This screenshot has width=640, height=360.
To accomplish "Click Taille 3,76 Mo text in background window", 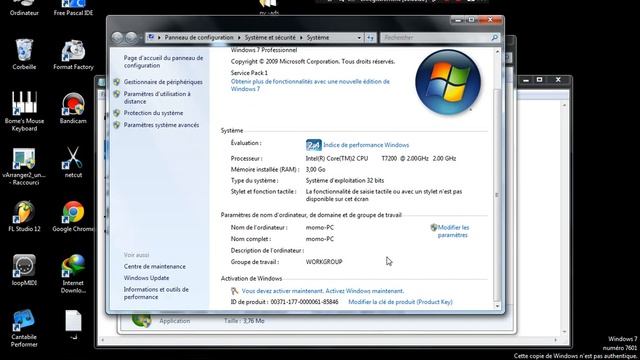I will pyautogui.click(x=244, y=321).
